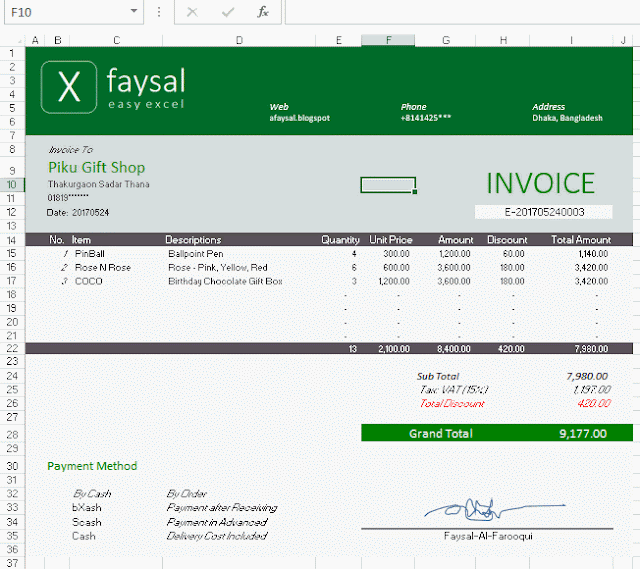Select column A header
The width and height of the screenshot is (640, 569).
(x=35, y=40)
